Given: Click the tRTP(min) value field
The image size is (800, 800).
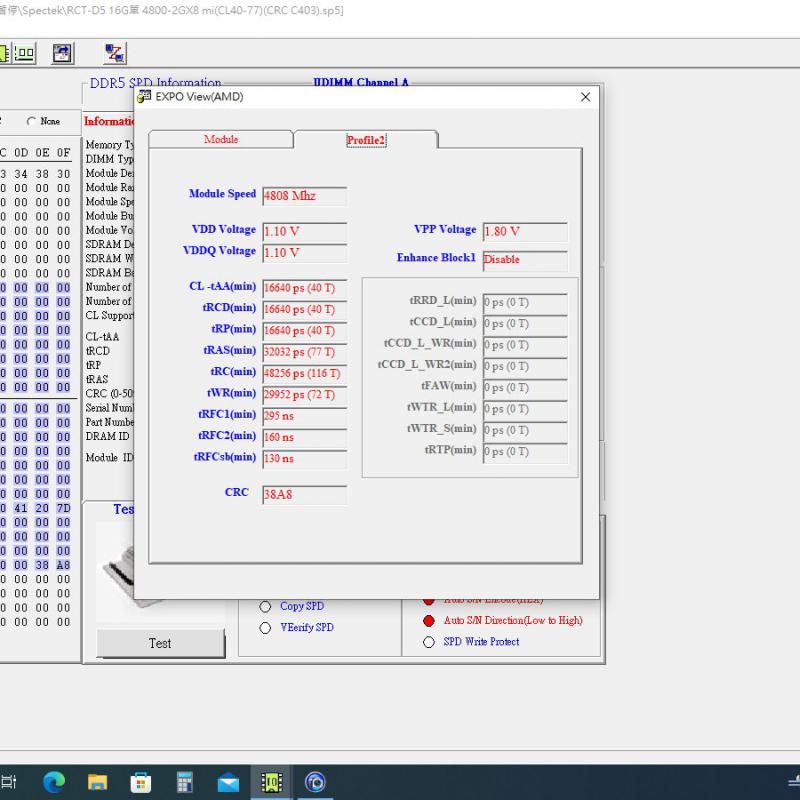Looking at the screenshot, I should [525, 452].
